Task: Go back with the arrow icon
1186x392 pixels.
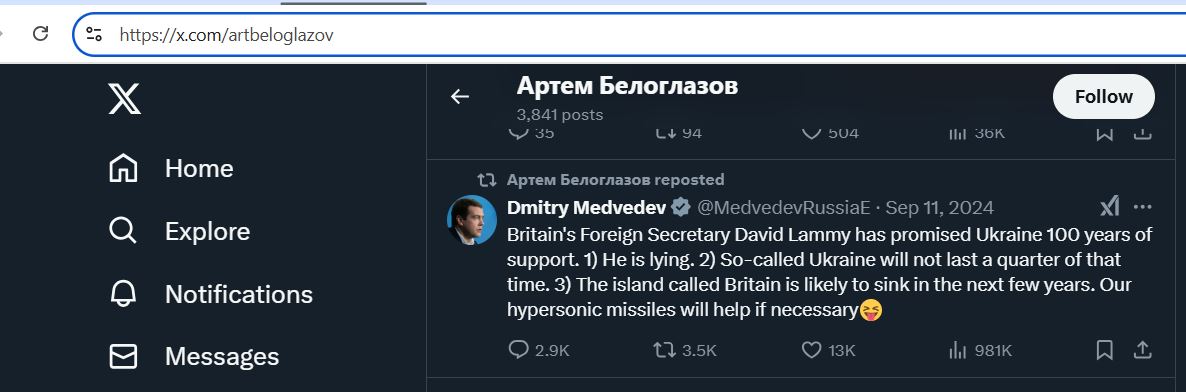Action: [460, 96]
